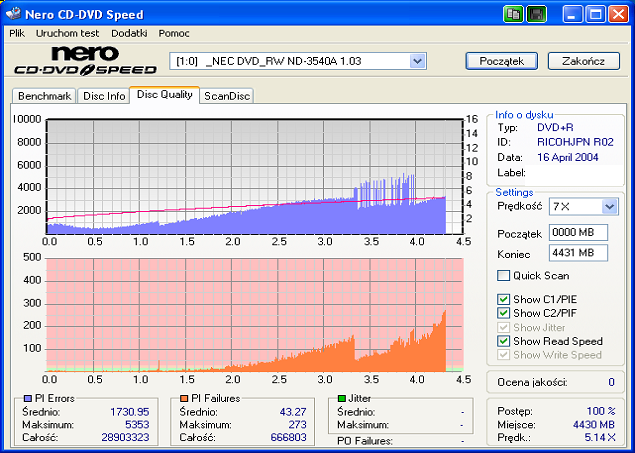Viewport: 635px width, 453px height.
Task: Click the RICOHJPN R02 disc ID text
Action: [575, 142]
